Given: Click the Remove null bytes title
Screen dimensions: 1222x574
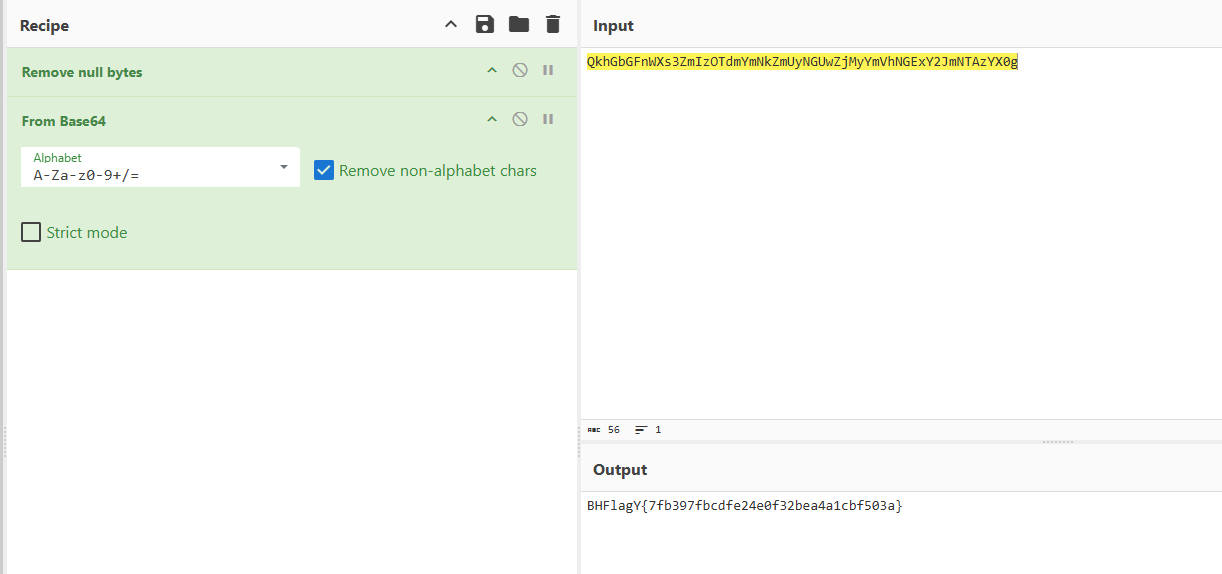Looking at the screenshot, I should (x=82, y=72).
